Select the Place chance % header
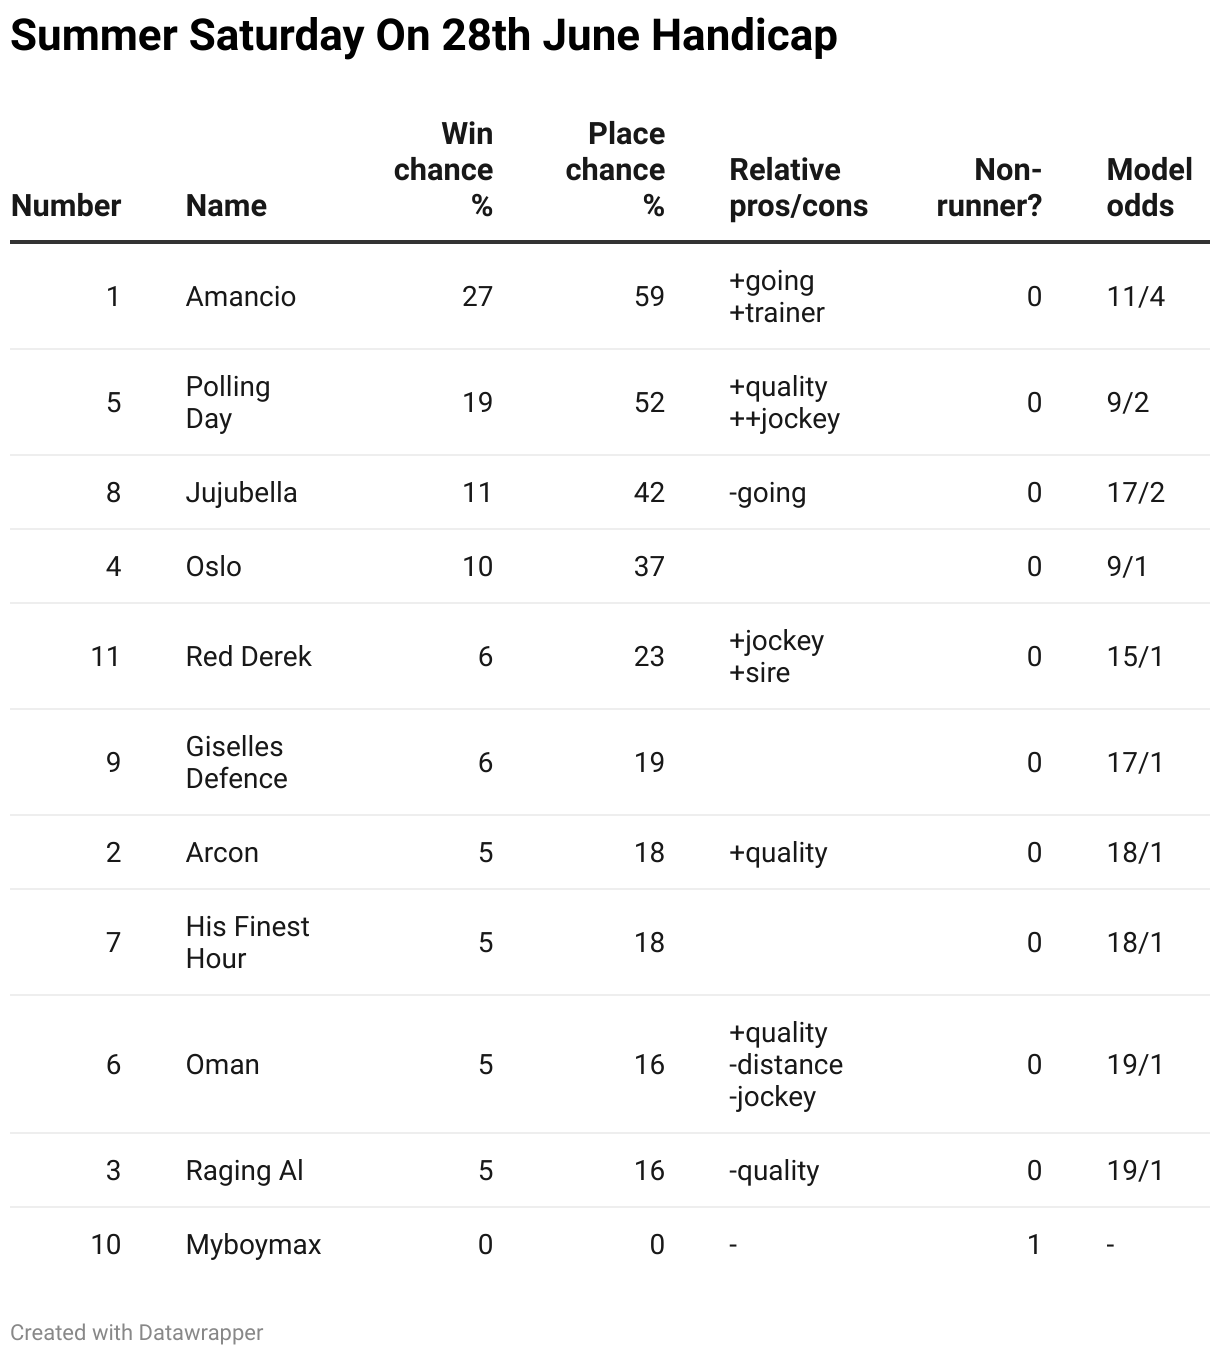The width and height of the screenshot is (1220, 1356). 615,170
